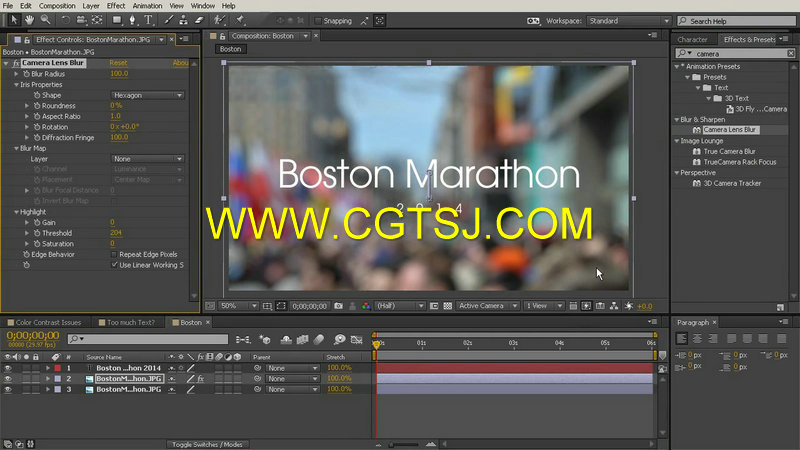Toggle transparency grid in viewer
This screenshot has height=450, width=800.
pos(447,306)
